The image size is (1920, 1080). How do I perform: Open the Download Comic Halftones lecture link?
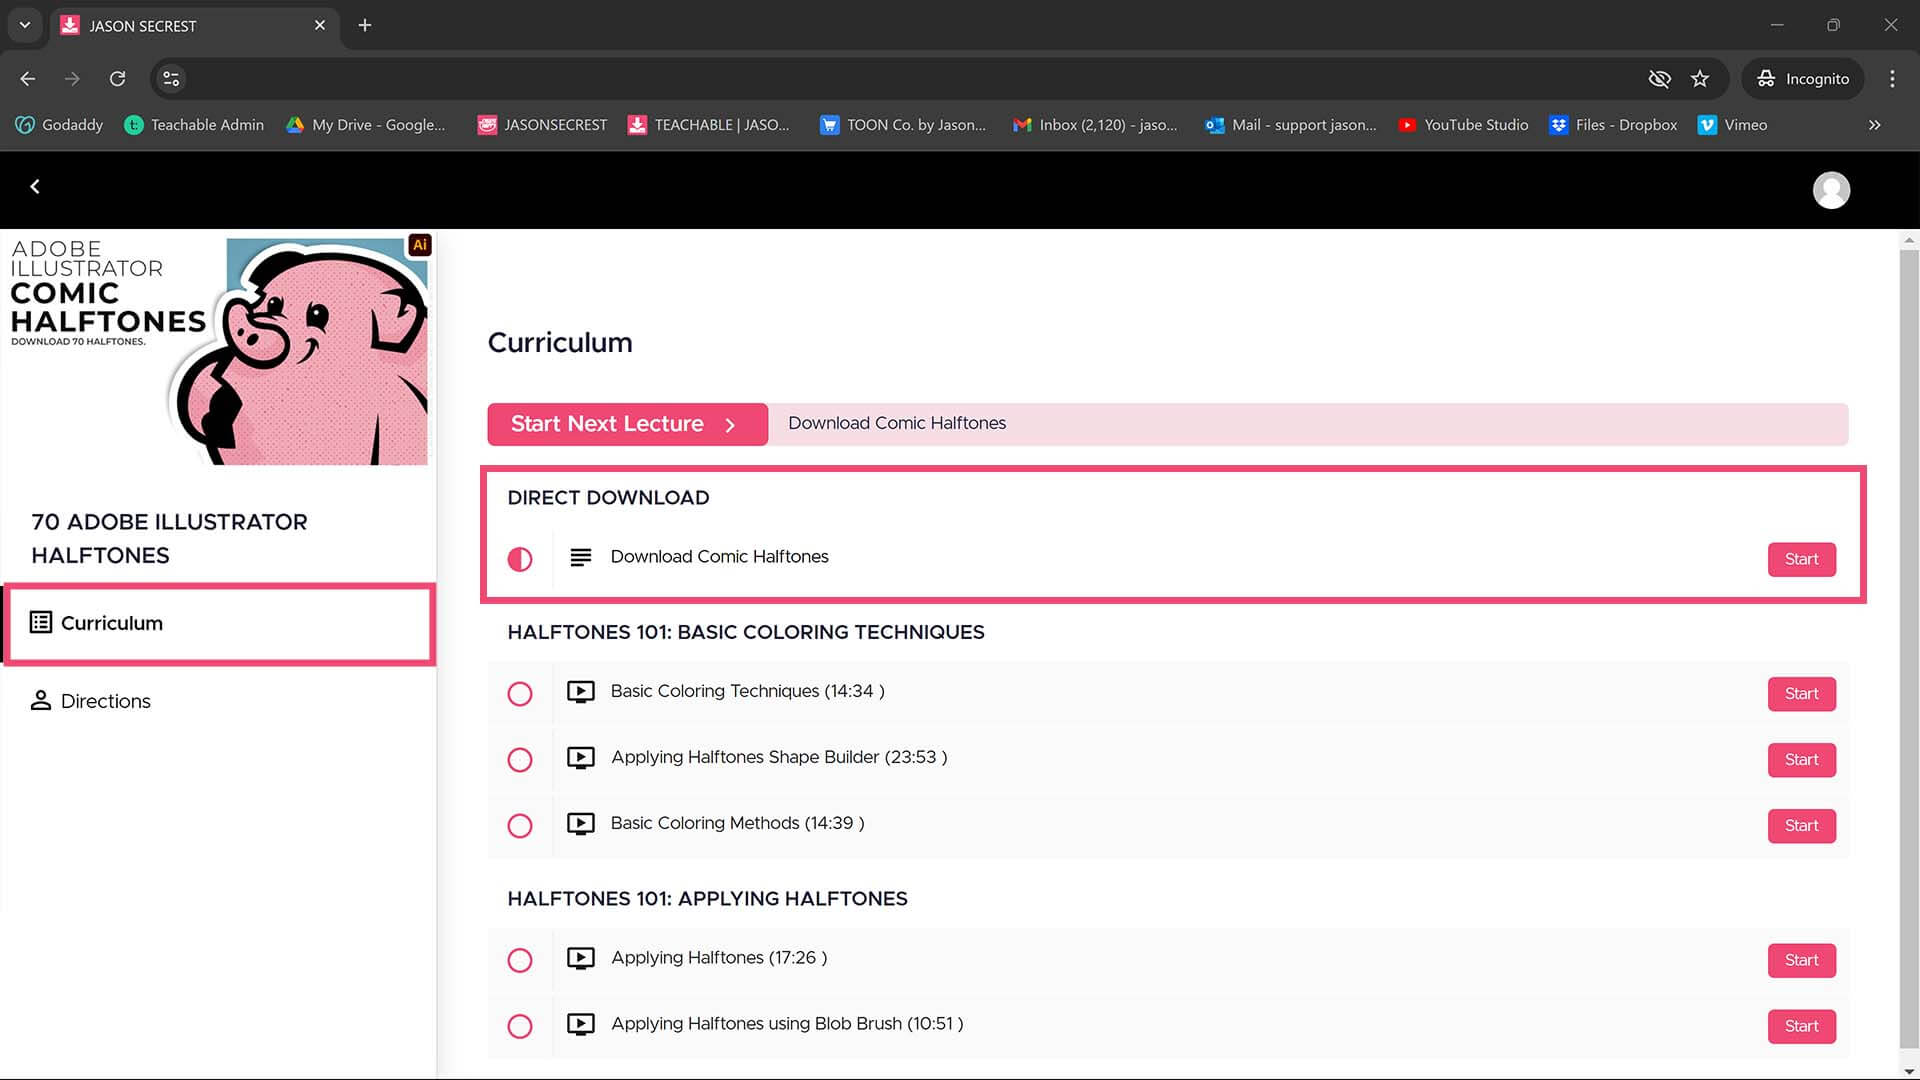pyautogui.click(x=719, y=557)
